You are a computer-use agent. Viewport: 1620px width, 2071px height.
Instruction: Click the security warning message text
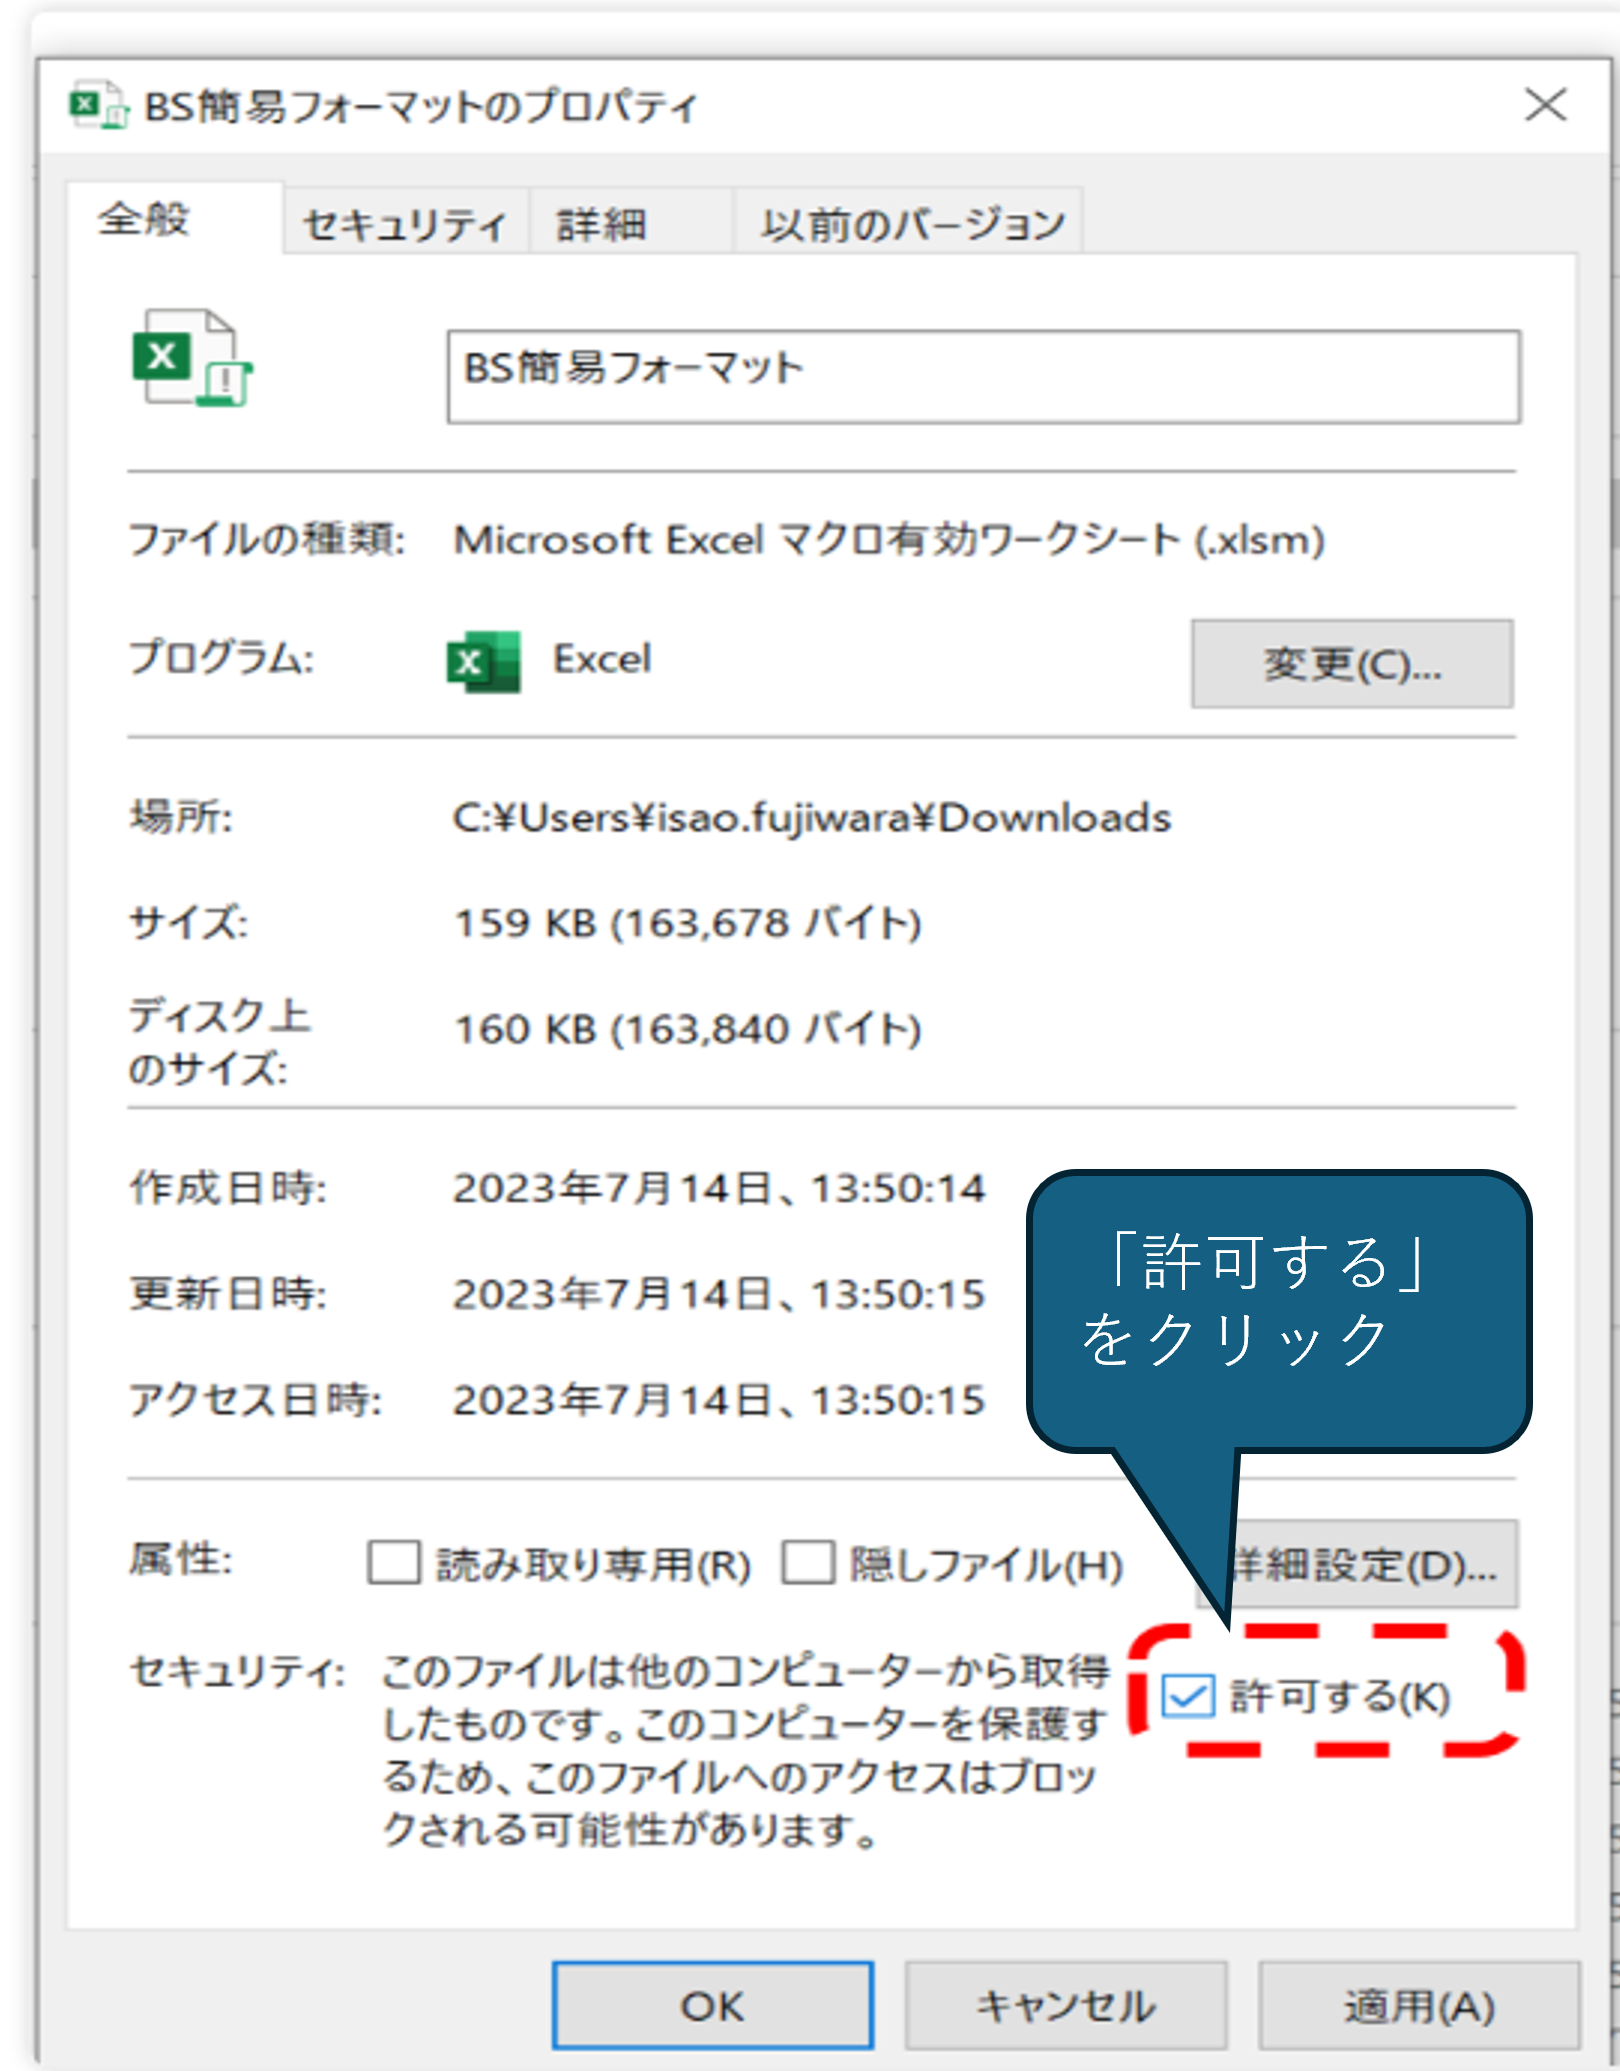click(745, 1750)
